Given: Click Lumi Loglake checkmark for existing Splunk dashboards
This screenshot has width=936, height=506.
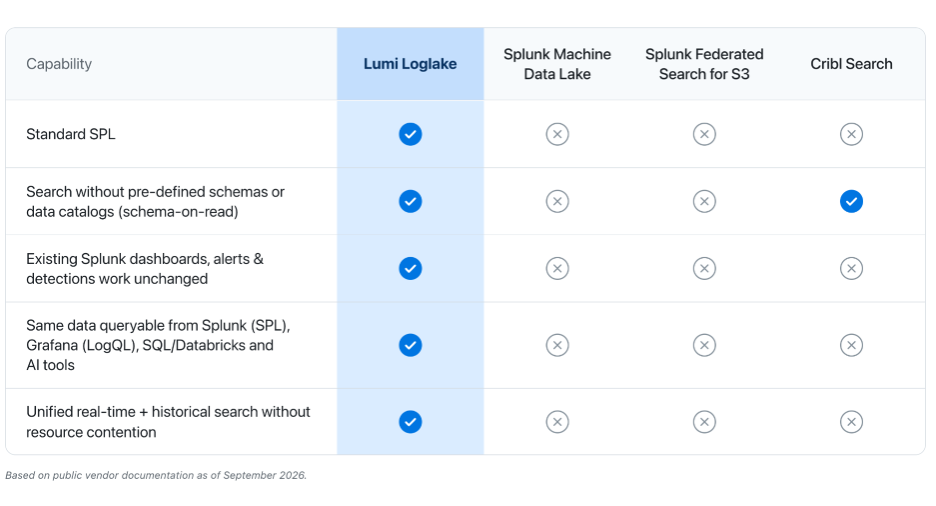Looking at the screenshot, I should click(x=410, y=269).
